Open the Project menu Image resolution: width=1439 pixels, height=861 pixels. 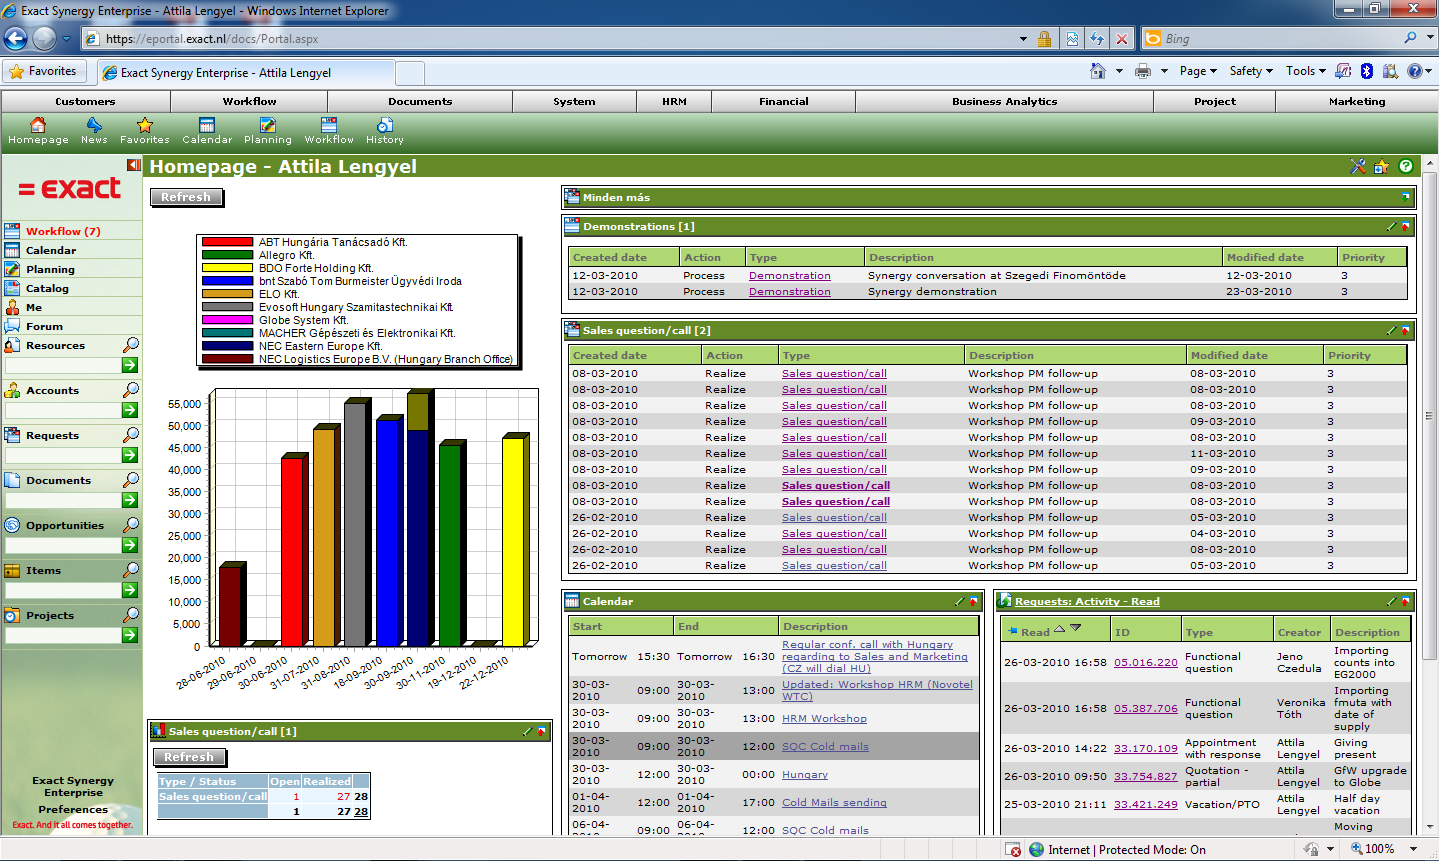(1215, 102)
